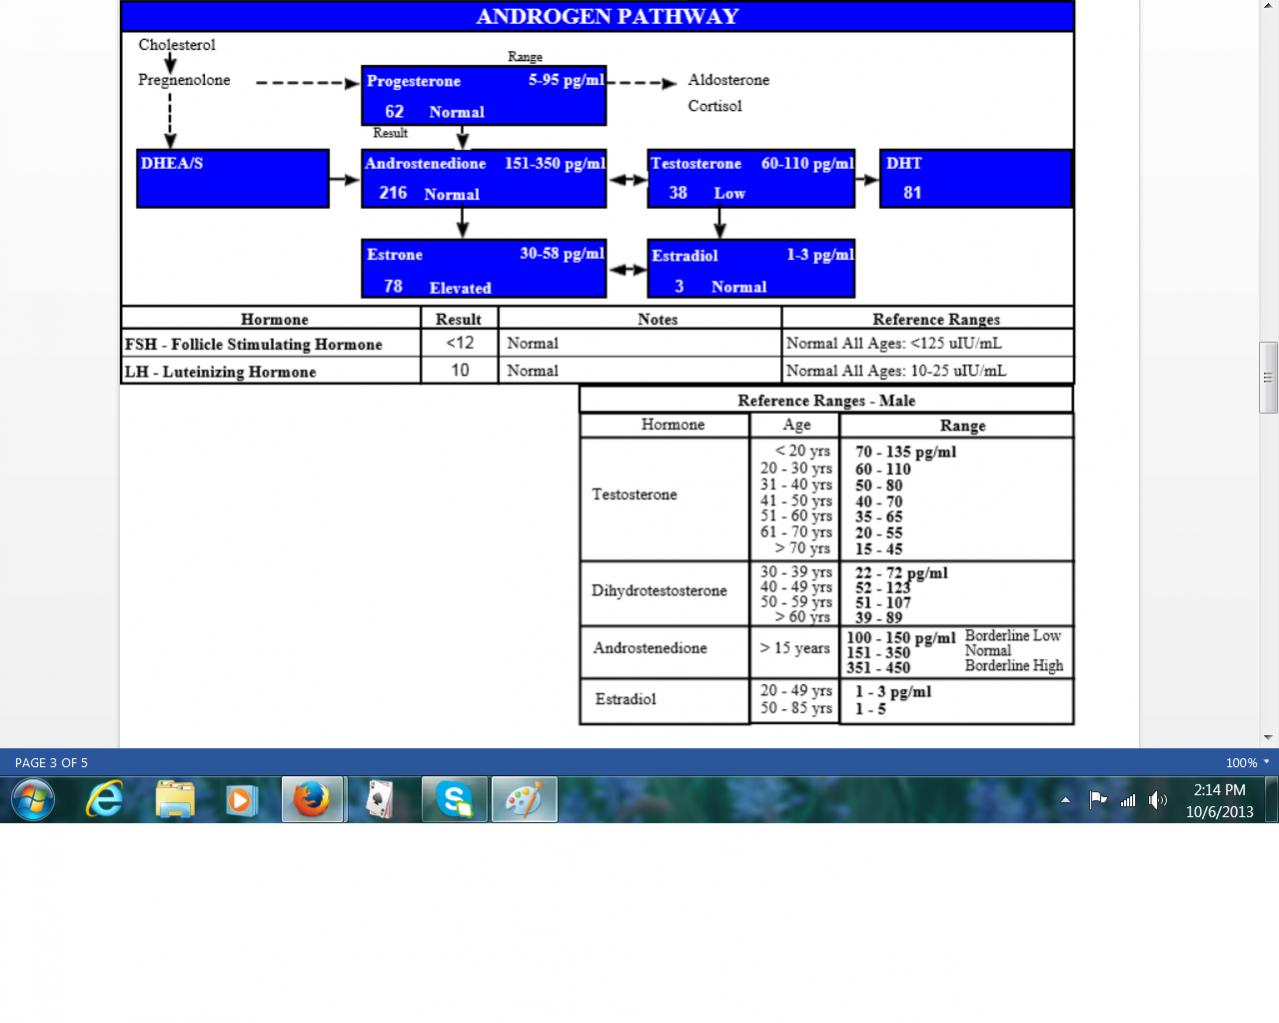Click the PAGE 3 OF 5 indicator
Image resolution: width=1279 pixels, height=1023 pixels.
pyautogui.click(x=51, y=762)
